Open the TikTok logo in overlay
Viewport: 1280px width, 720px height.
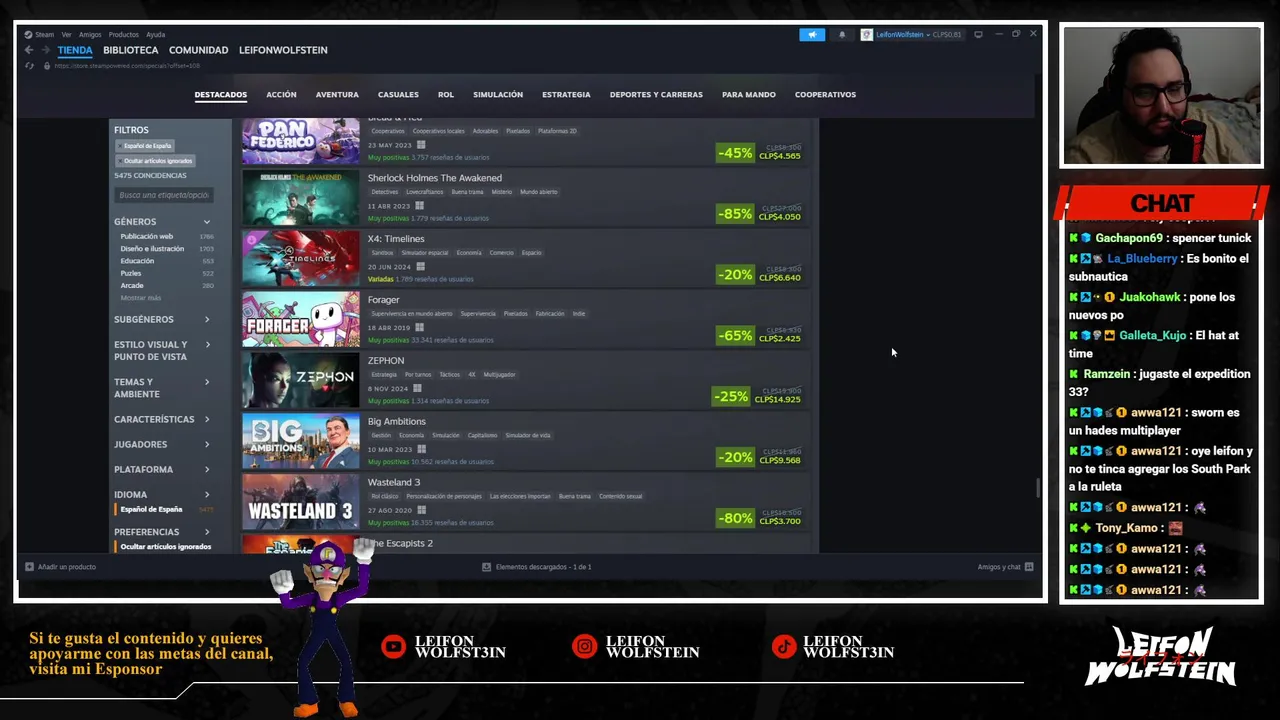pos(784,647)
